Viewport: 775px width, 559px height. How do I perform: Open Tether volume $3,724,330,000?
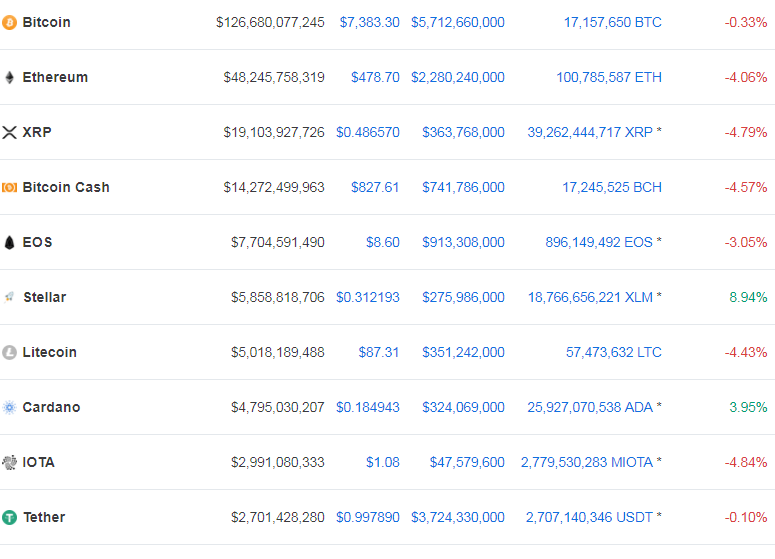pyautogui.click(x=458, y=517)
